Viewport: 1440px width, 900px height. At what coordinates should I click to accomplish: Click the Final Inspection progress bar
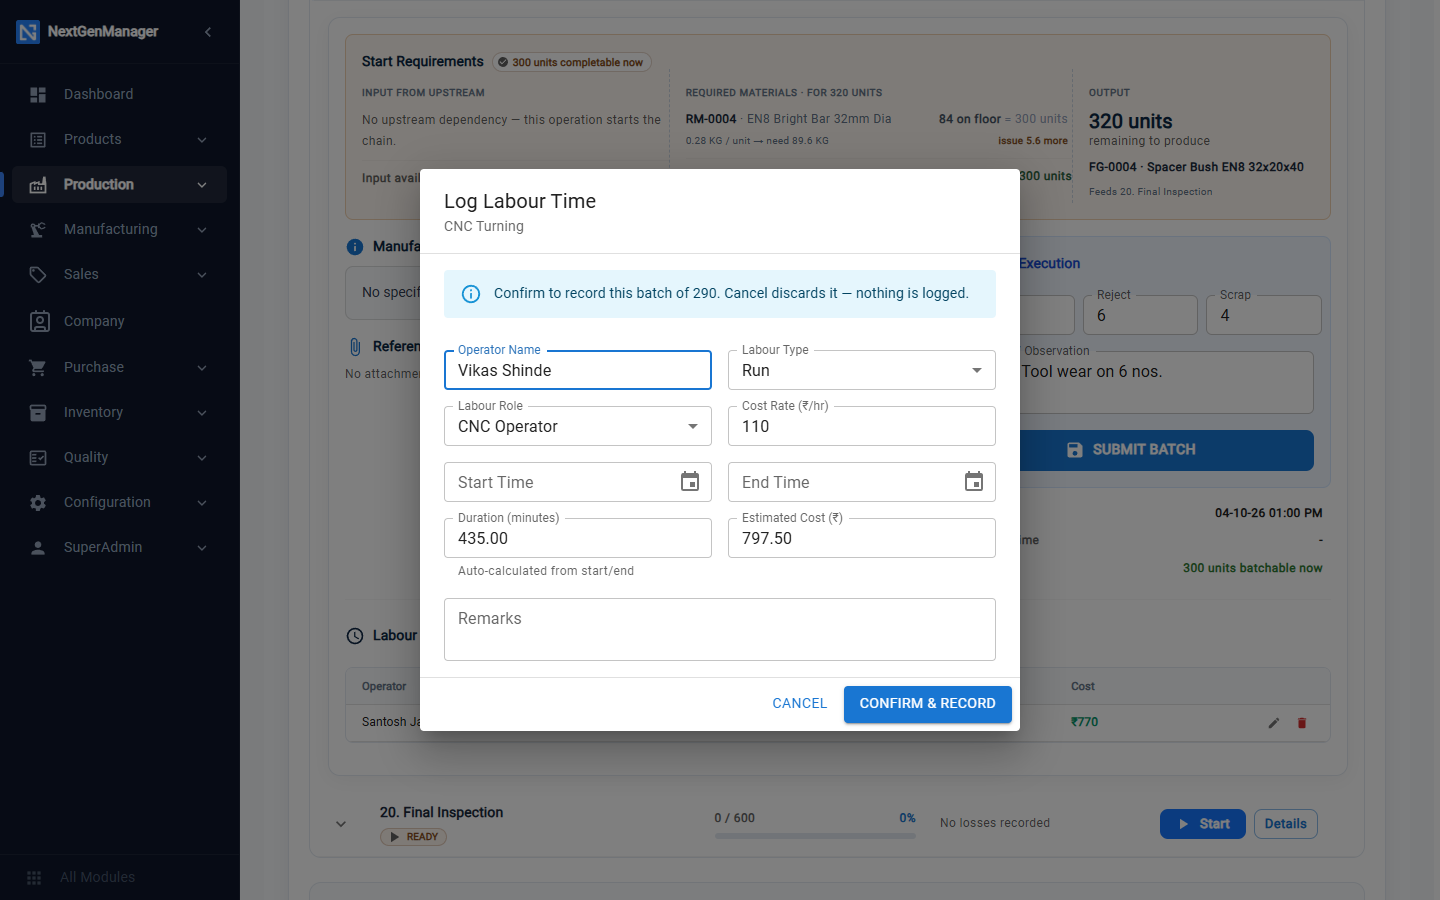pyautogui.click(x=815, y=836)
